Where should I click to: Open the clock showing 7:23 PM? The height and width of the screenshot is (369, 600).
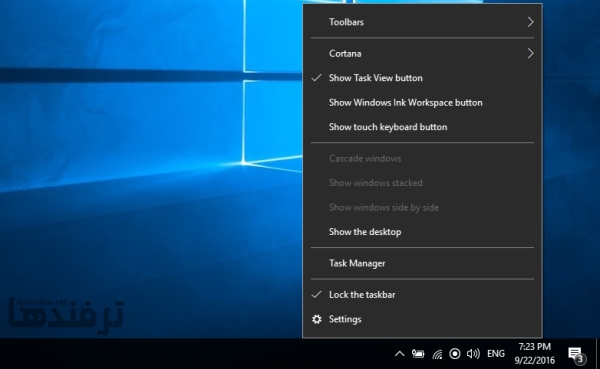[535, 353]
